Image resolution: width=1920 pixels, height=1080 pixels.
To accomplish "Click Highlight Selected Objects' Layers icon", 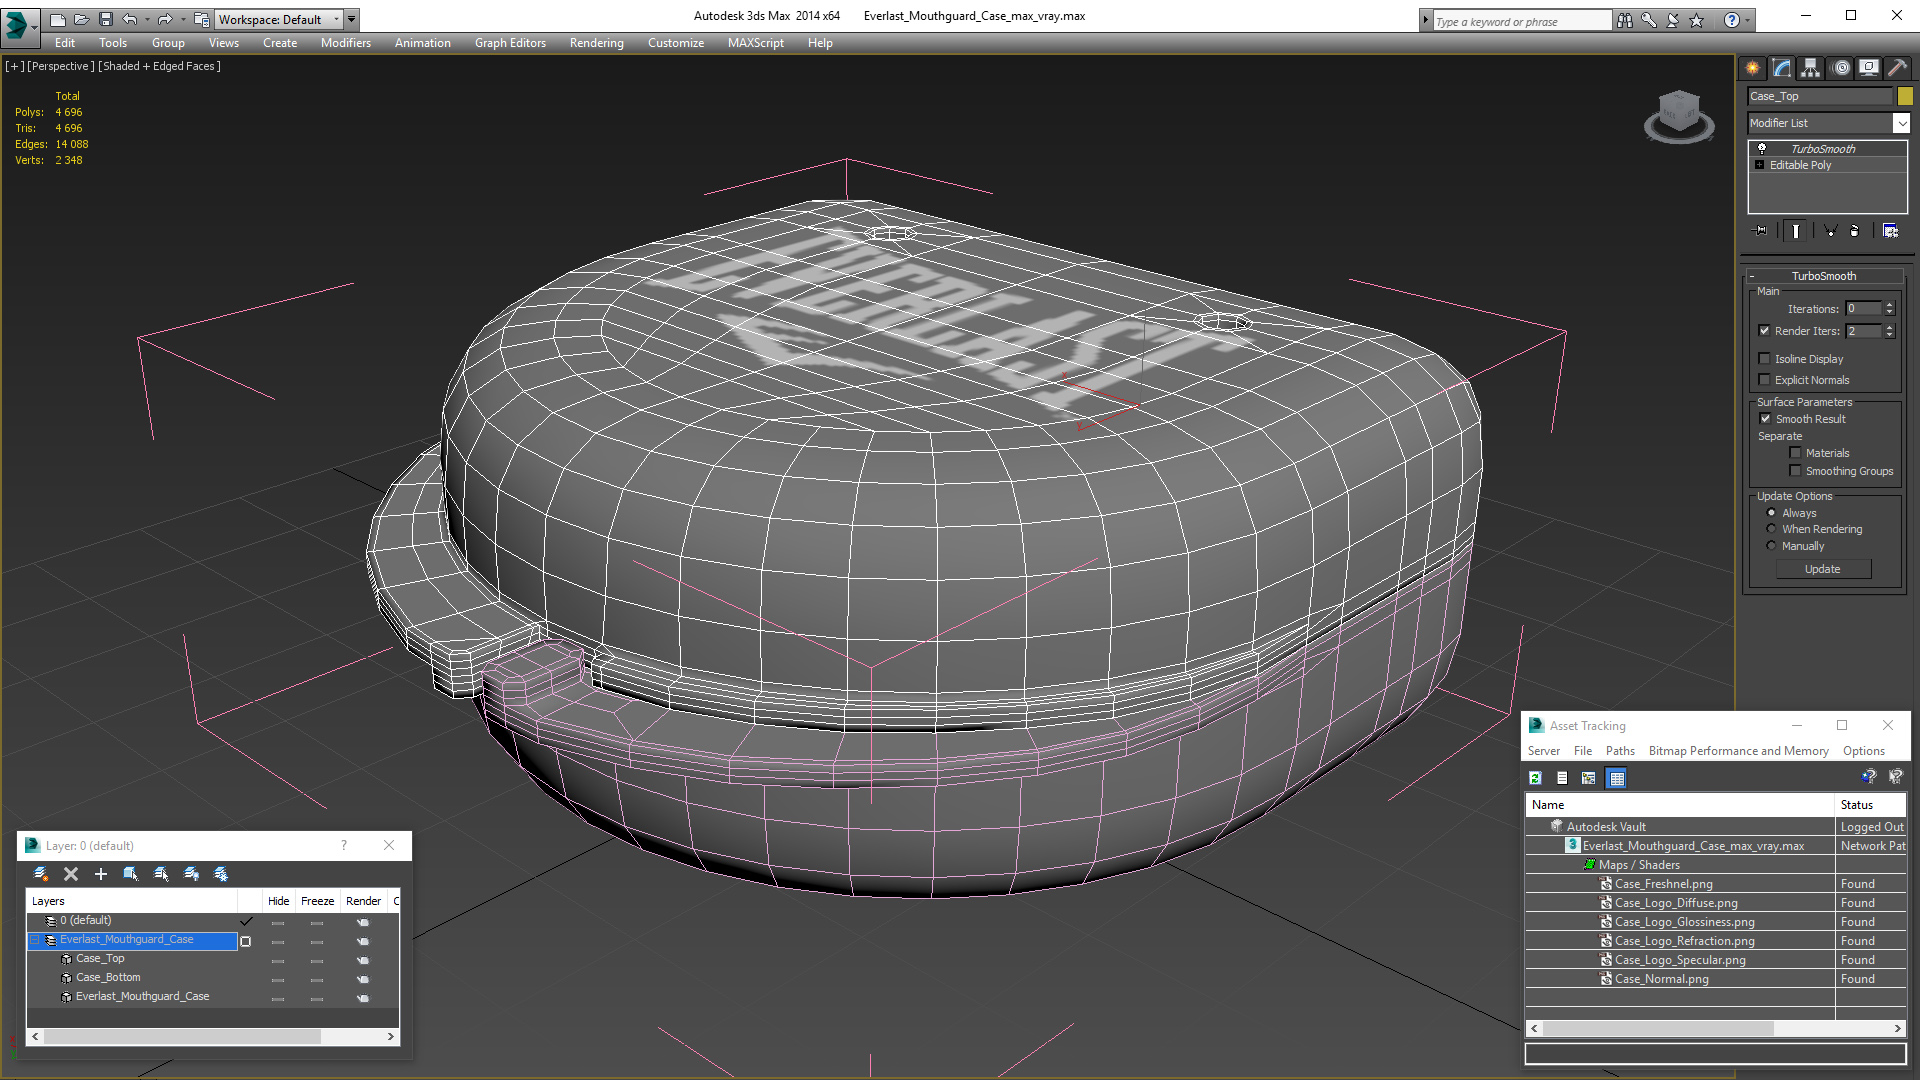I will (x=161, y=874).
